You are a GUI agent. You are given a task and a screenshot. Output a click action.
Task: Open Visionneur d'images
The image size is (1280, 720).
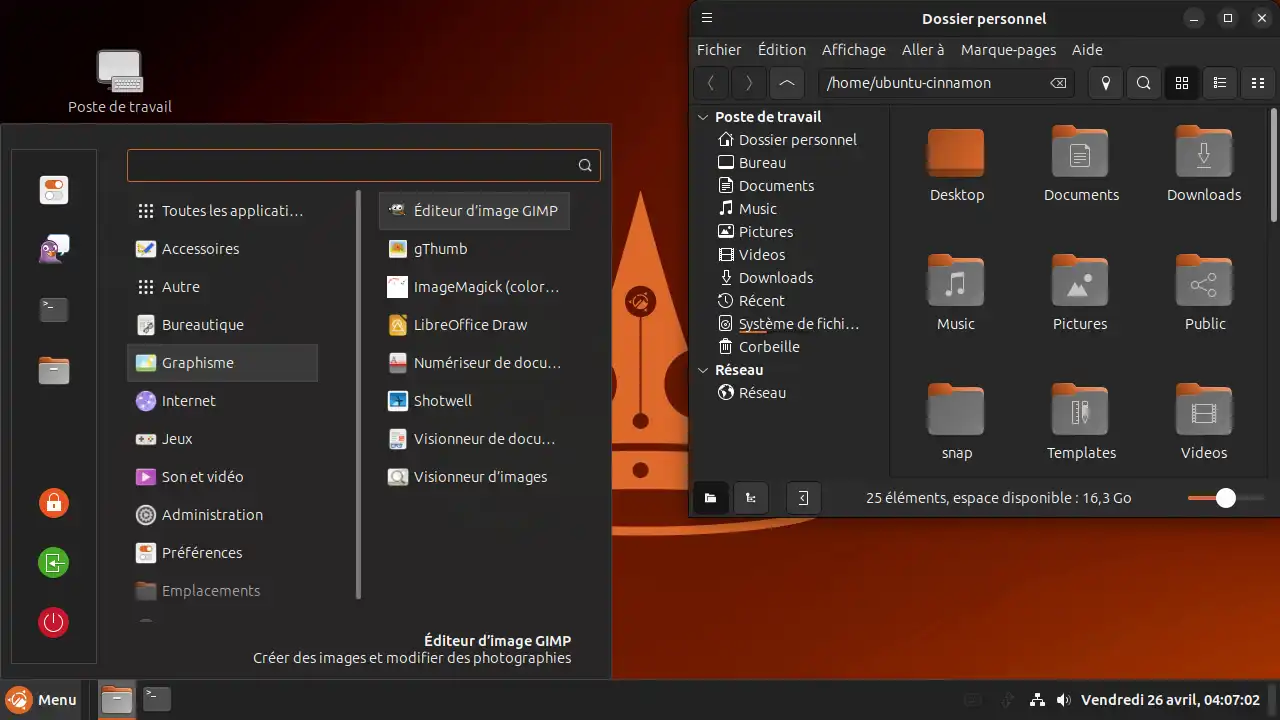click(x=474, y=477)
